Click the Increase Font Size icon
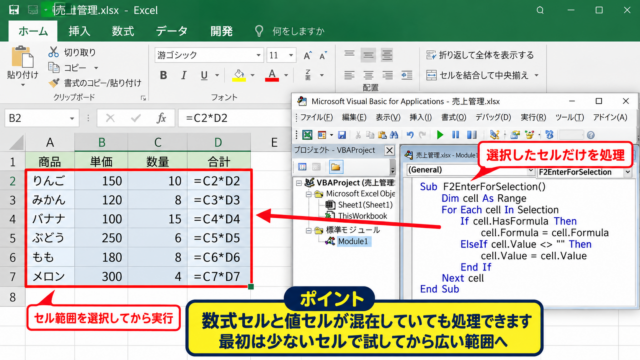This screenshot has height=360, width=640. (x=307, y=56)
